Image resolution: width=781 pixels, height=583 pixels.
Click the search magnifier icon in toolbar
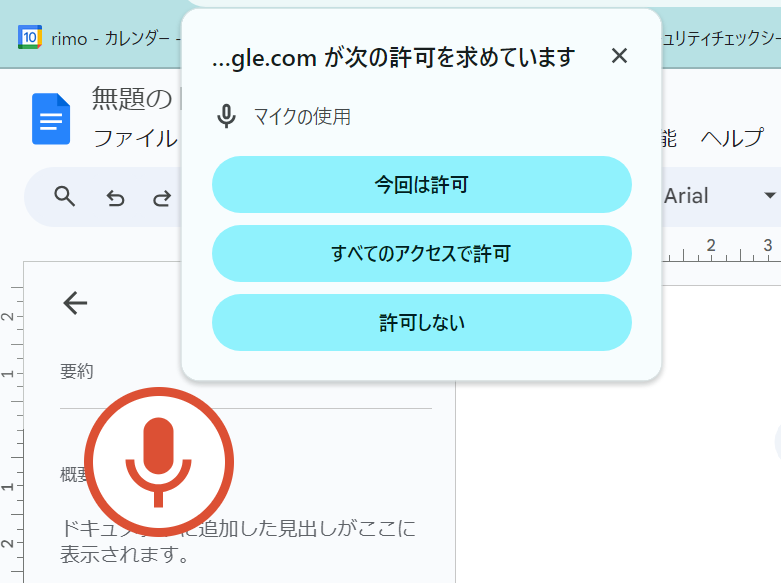[65, 196]
